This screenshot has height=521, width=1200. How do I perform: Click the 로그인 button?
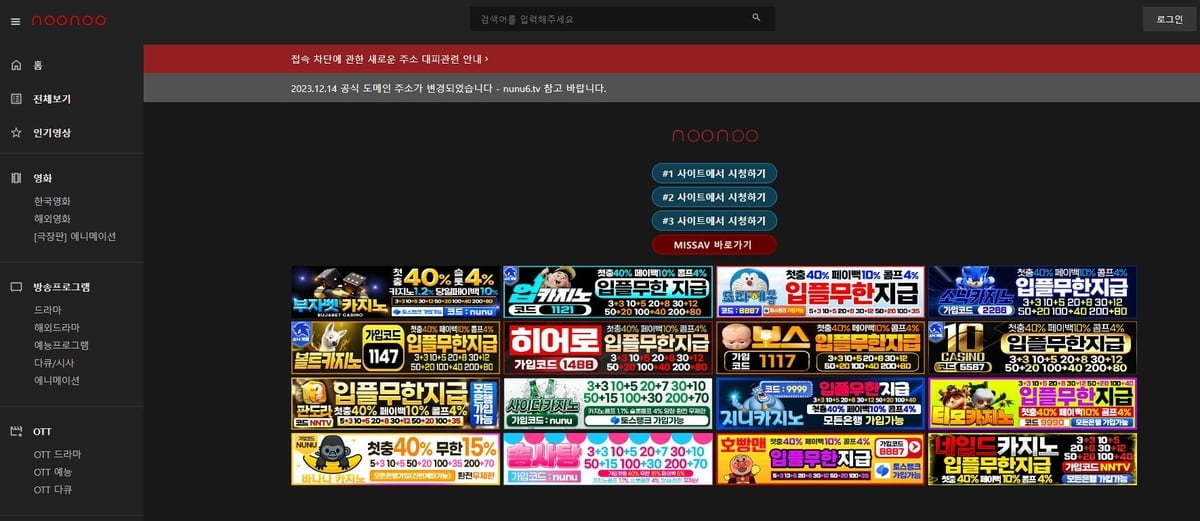click(1169, 19)
